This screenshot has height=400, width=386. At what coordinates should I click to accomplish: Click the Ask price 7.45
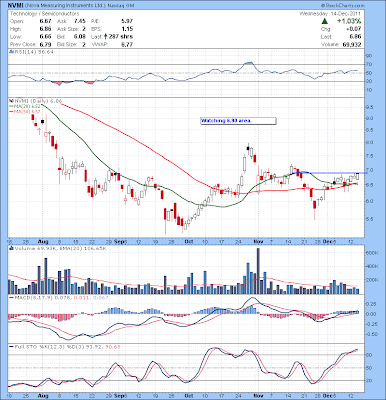(x=79, y=21)
